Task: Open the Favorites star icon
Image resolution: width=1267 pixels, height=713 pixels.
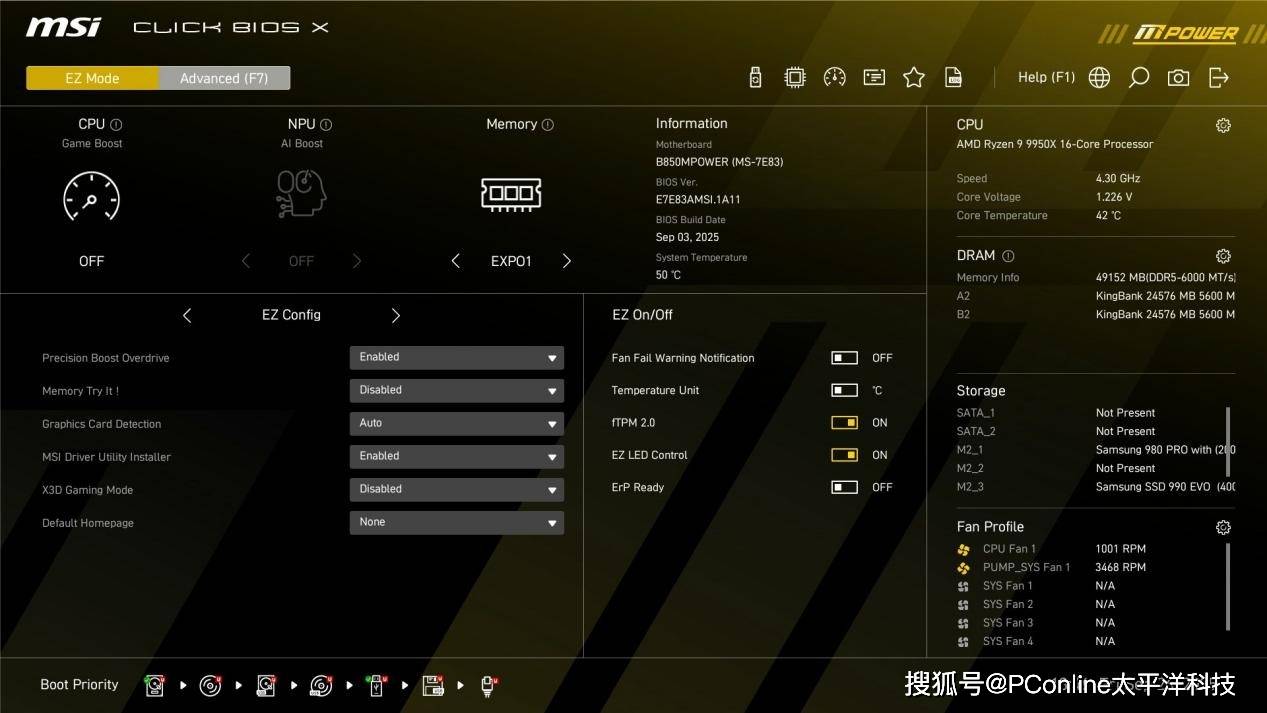Action: 913,78
